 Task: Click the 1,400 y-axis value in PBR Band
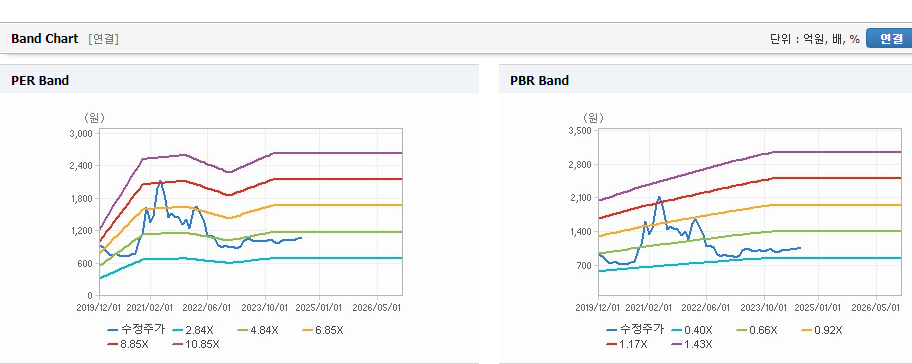(x=580, y=232)
